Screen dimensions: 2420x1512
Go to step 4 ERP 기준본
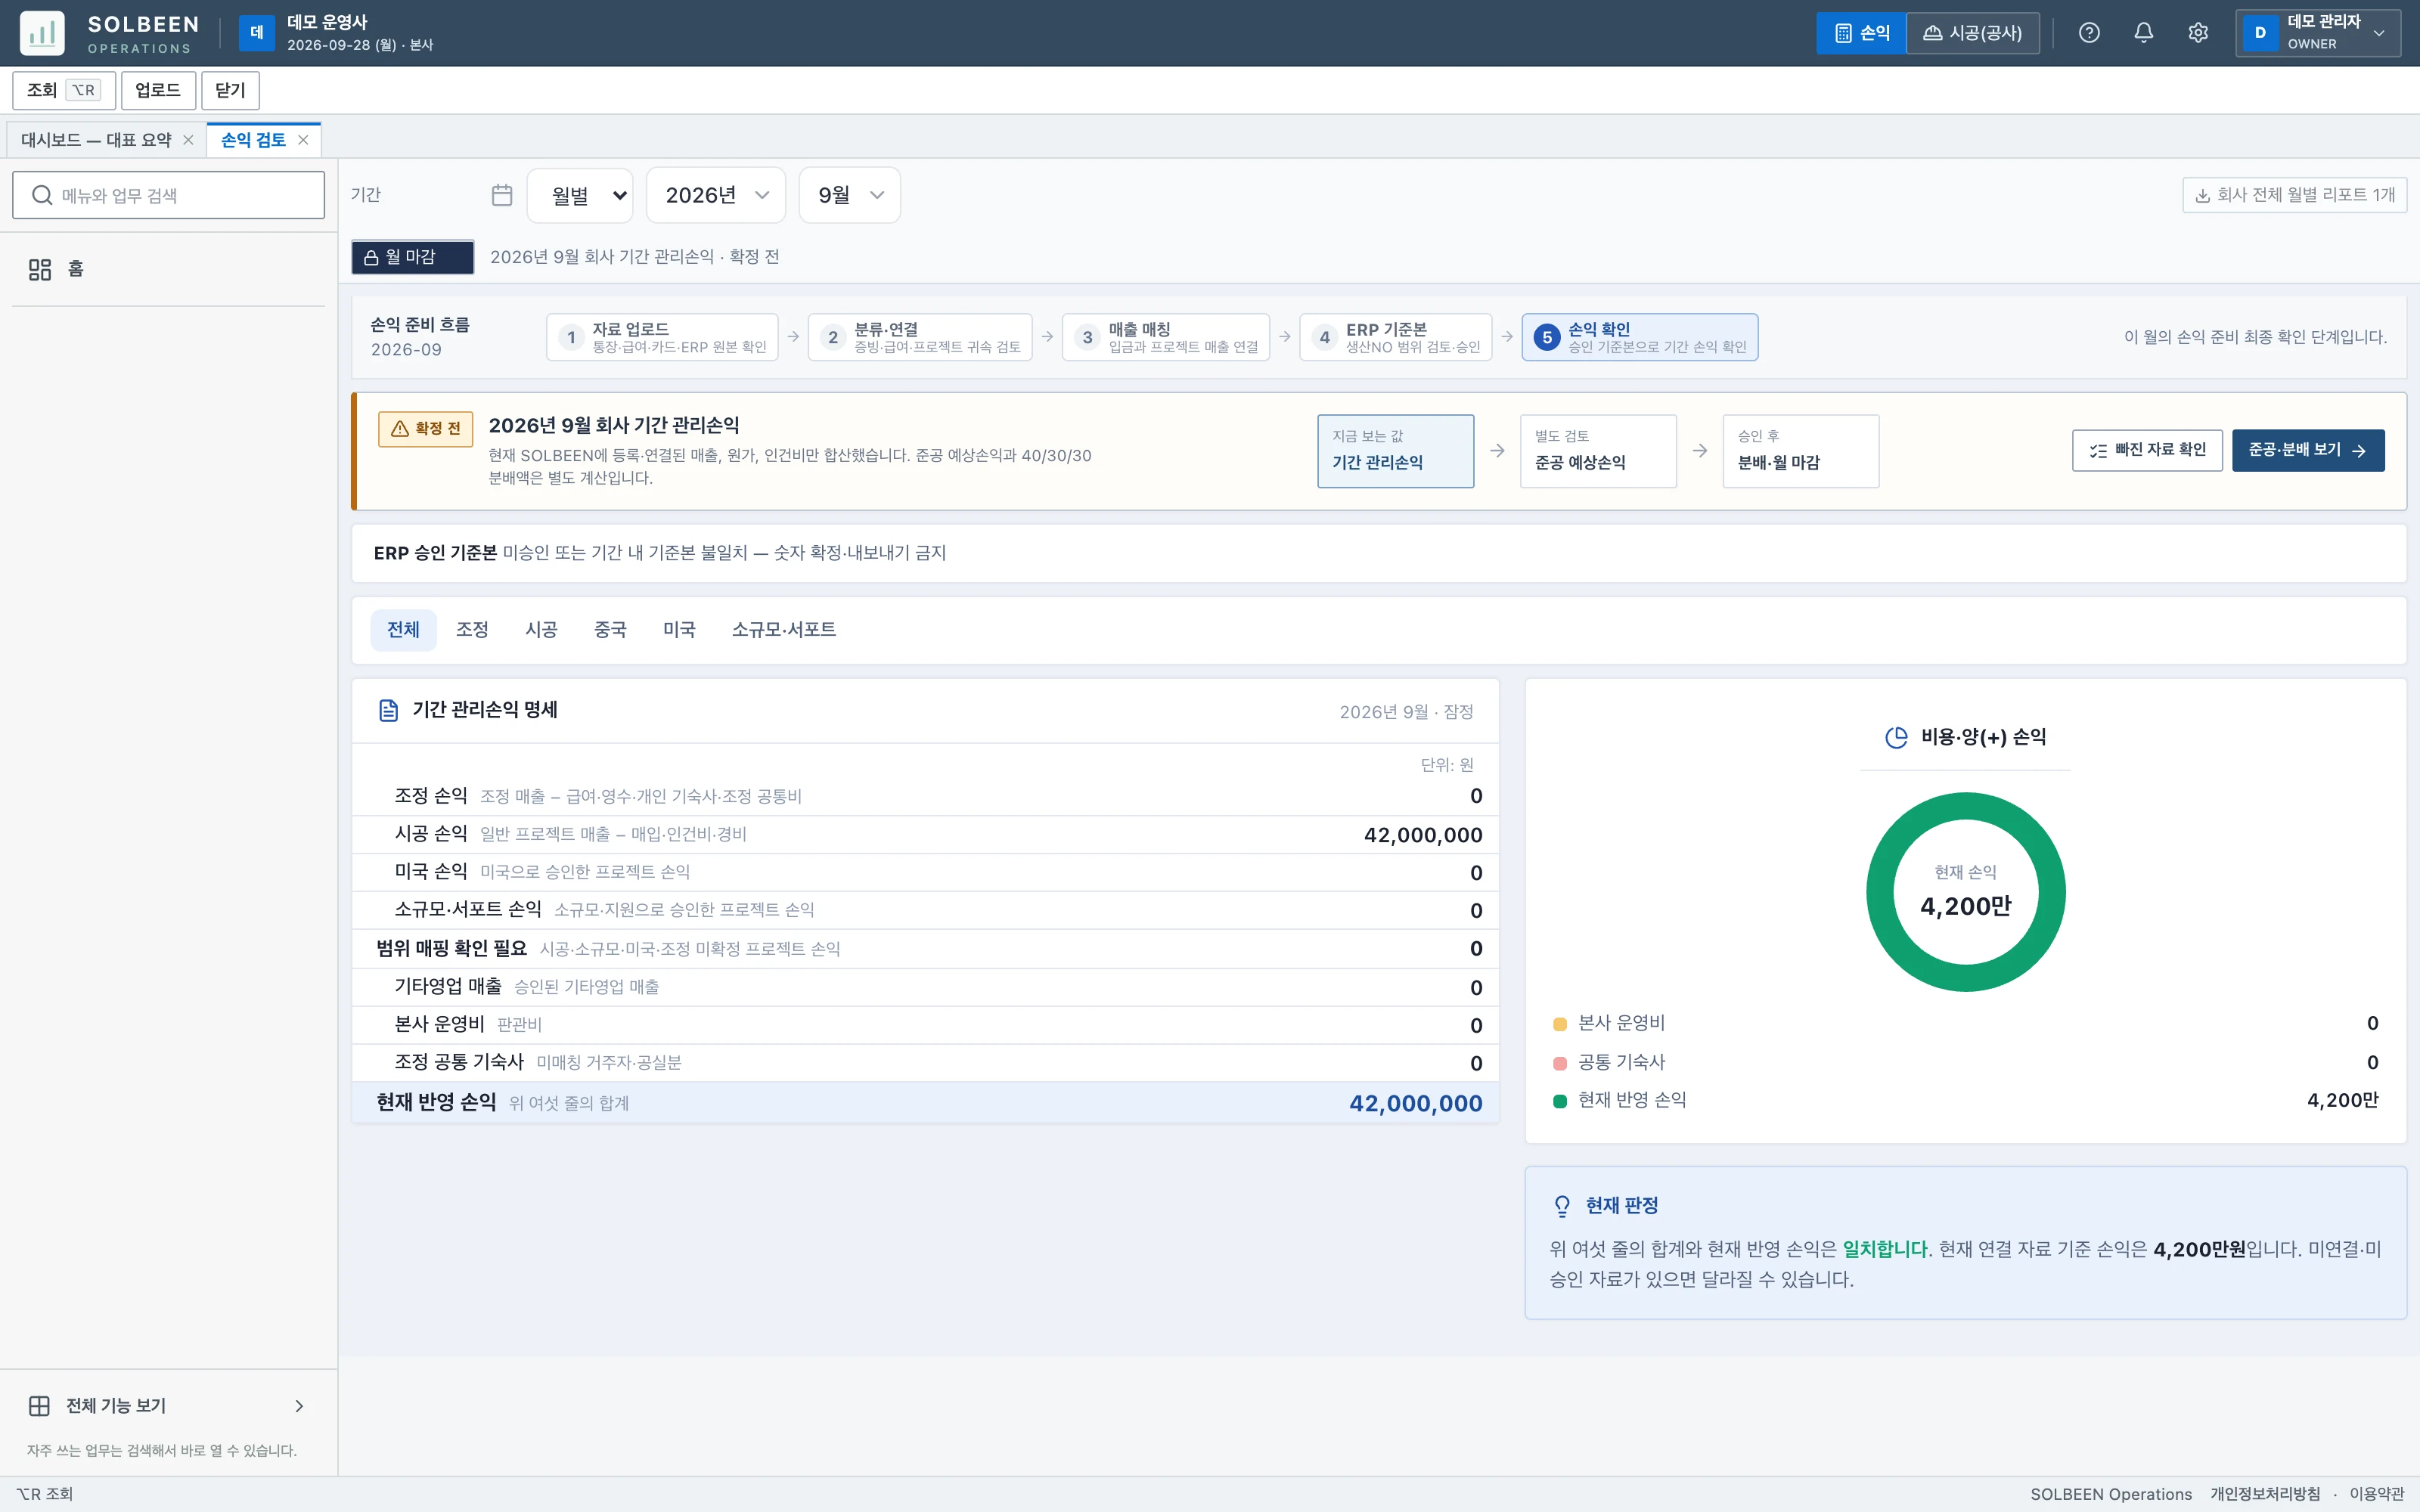tap(1396, 337)
